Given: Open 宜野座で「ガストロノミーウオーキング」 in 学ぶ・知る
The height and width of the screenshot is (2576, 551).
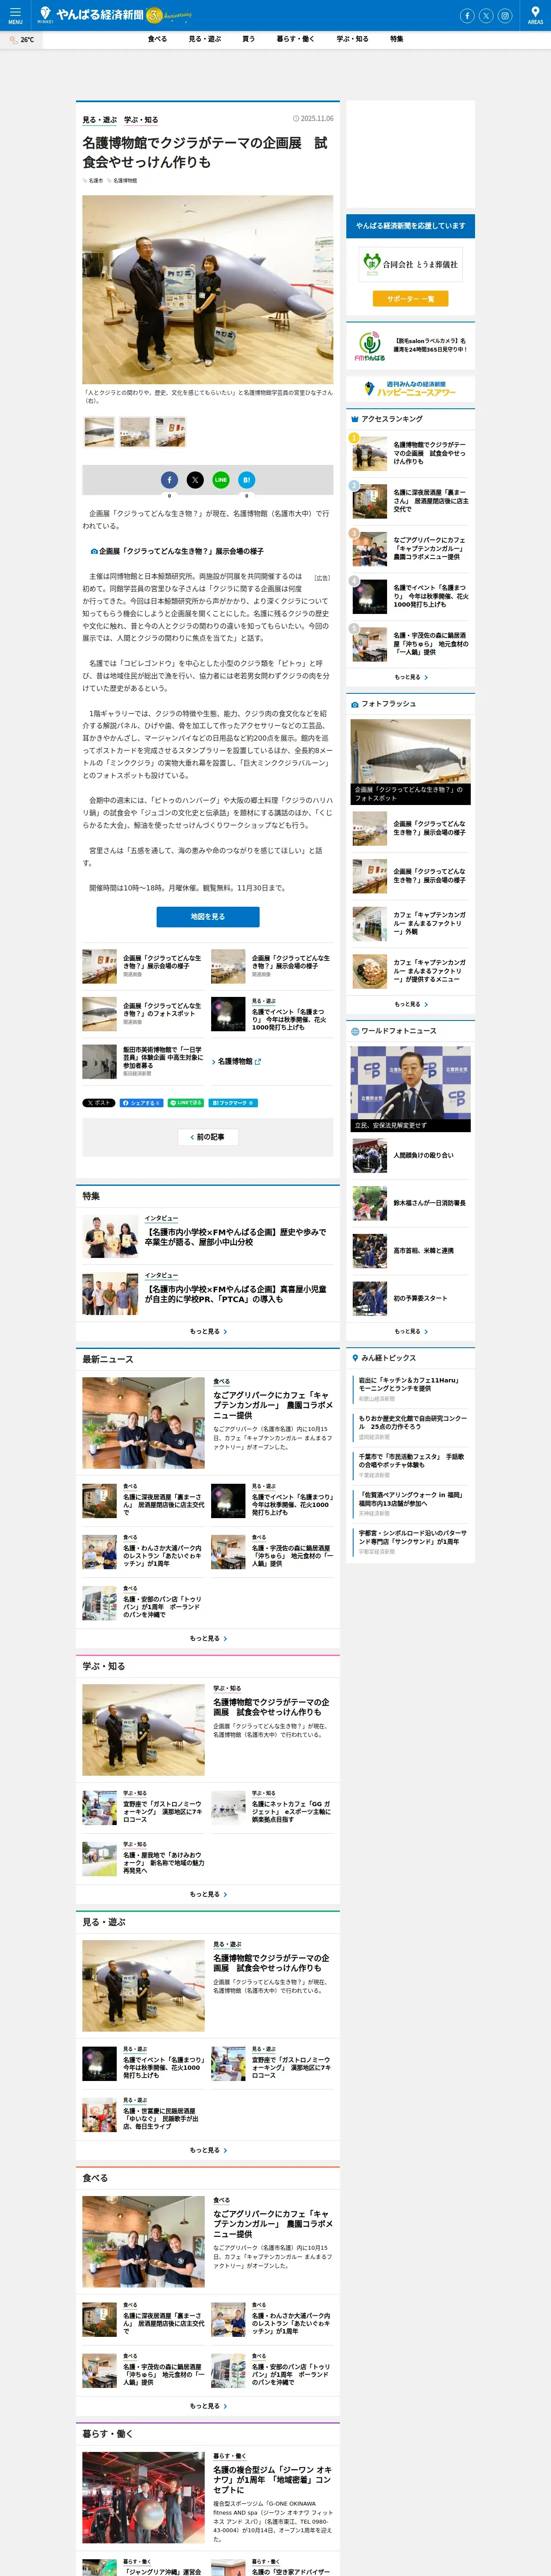Looking at the screenshot, I should tap(143, 1808).
